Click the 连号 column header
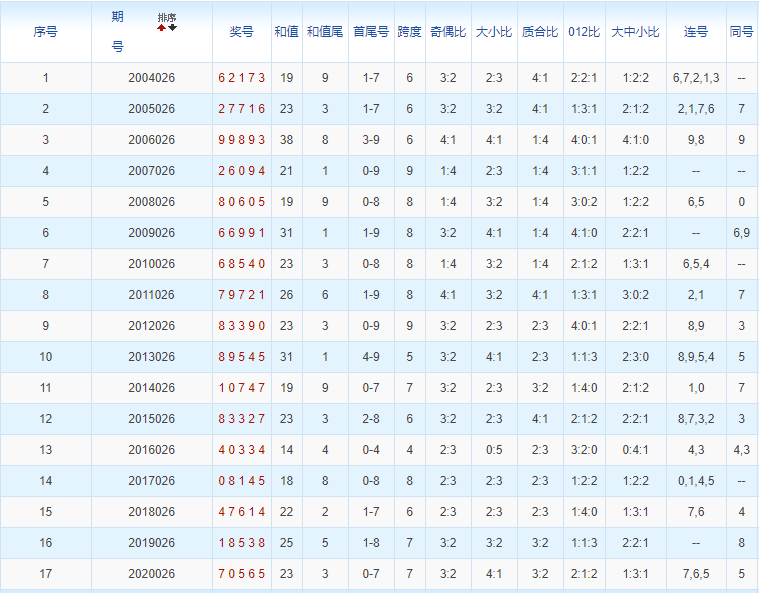This screenshot has width=759, height=593. click(x=696, y=32)
